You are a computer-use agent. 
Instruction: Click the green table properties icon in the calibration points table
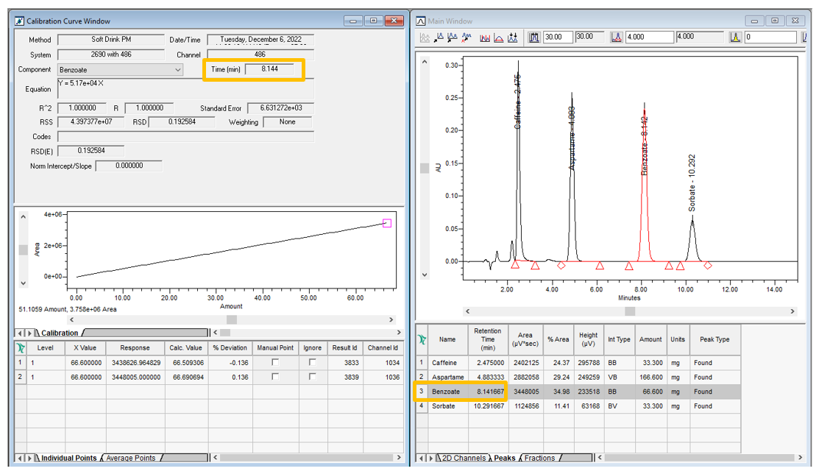click(20, 348)
